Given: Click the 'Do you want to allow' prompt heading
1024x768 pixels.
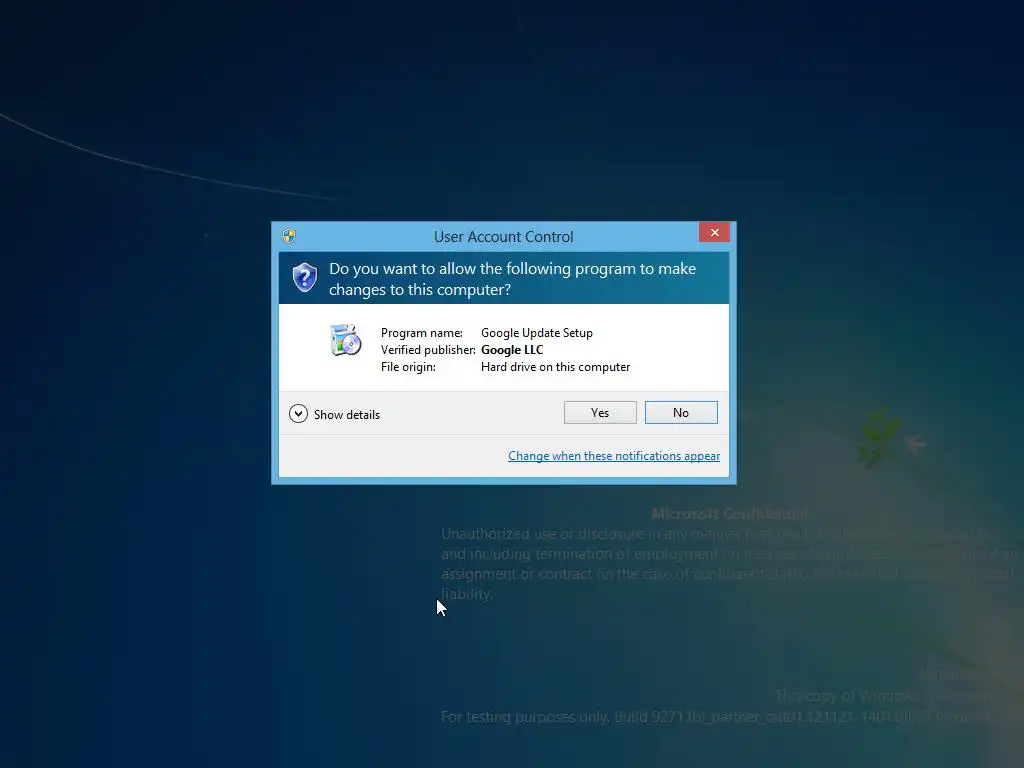Looking at the screenshot, I should 513,279.
